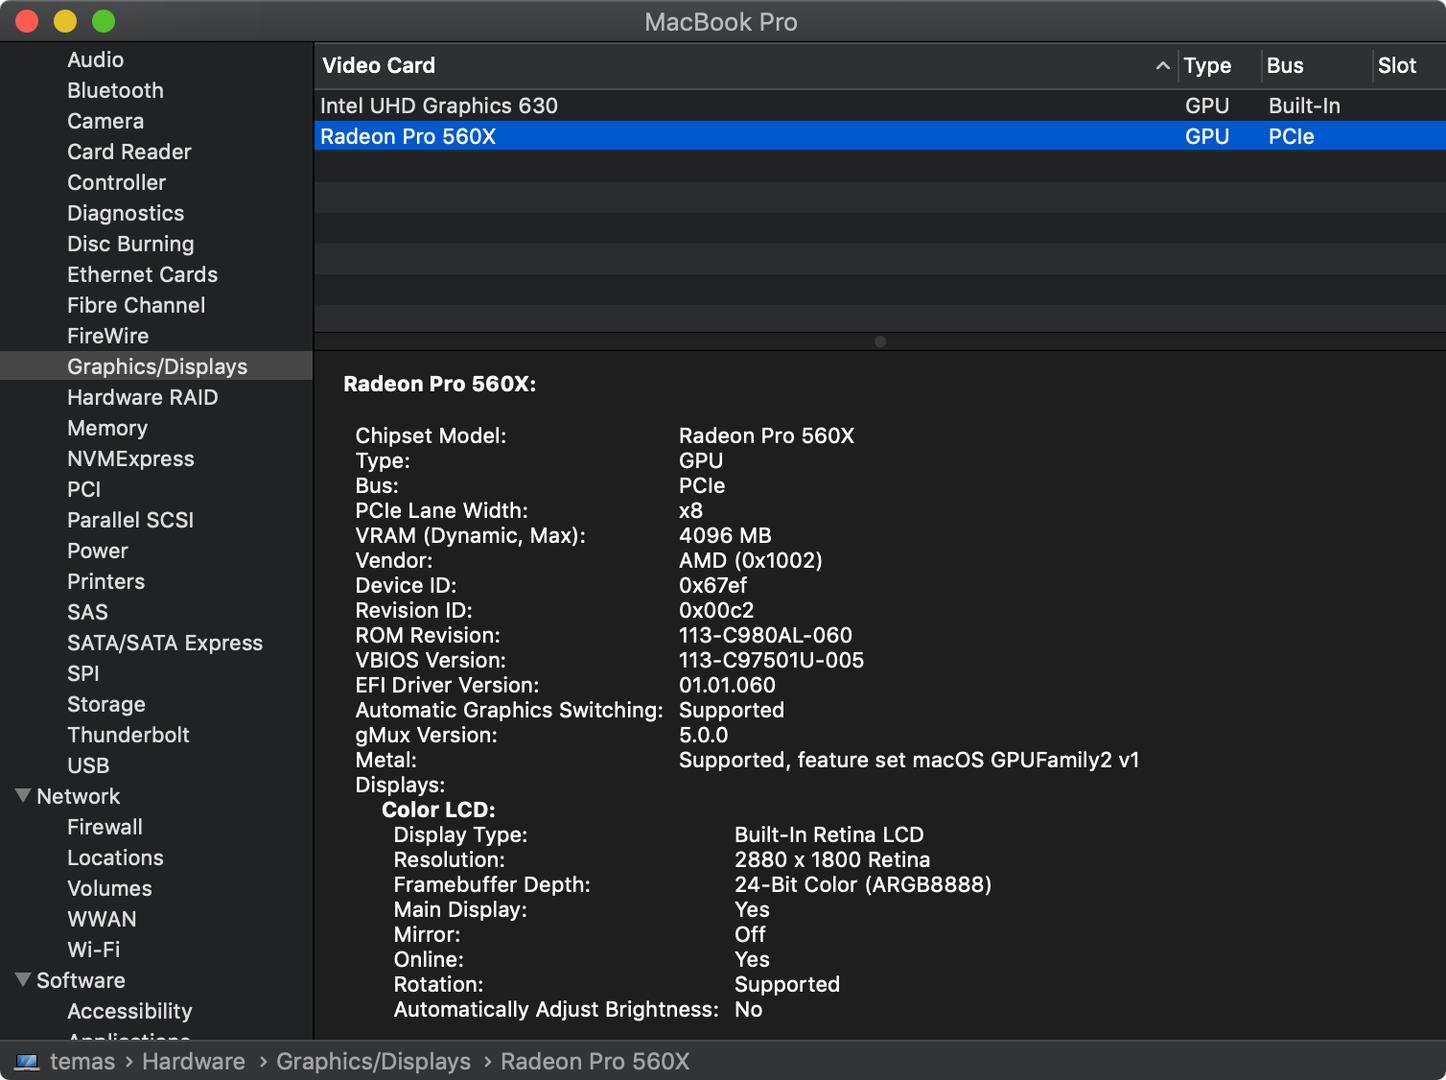Image resolution: width=1446 pixels, height=1080 pixels.
Task: Open PCI in the sidebar
Action: (84, 490)
